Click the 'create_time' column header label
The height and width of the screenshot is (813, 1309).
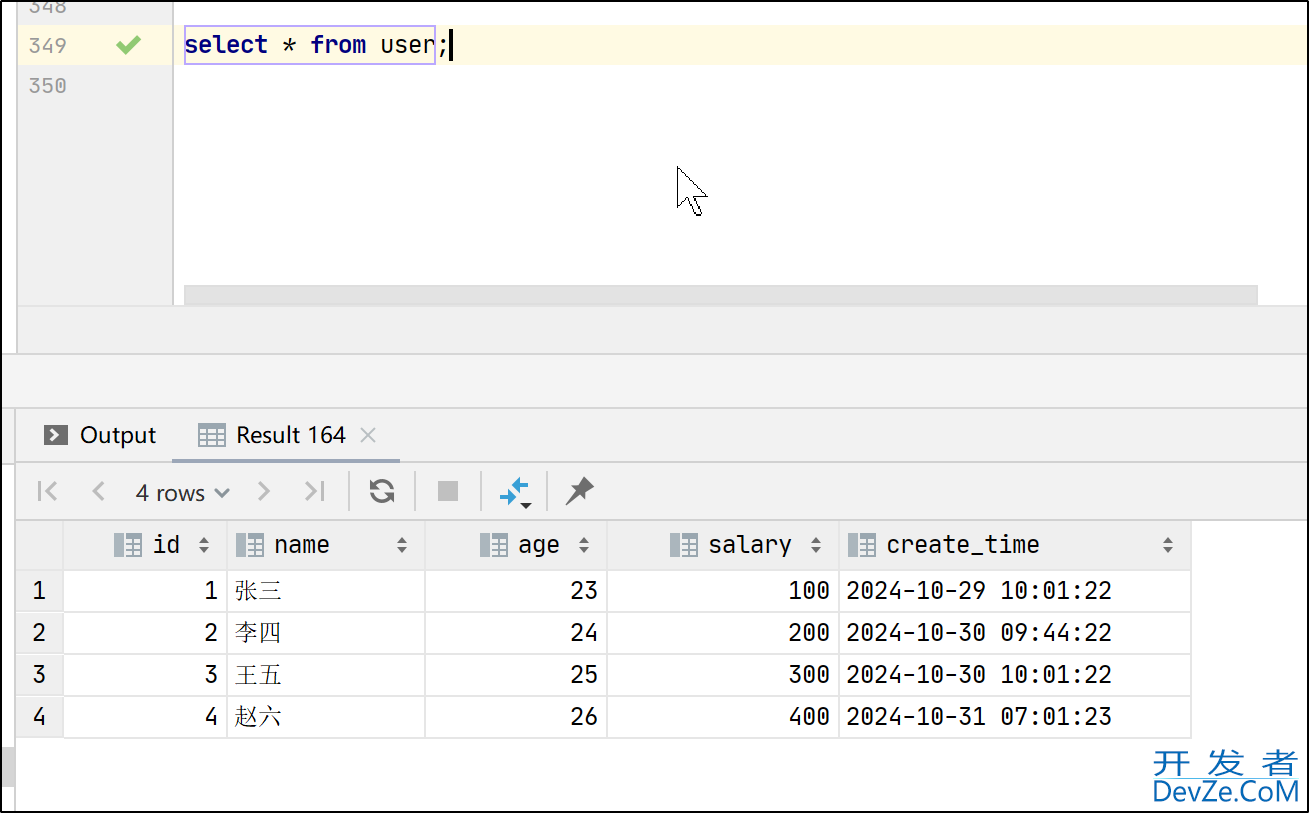[x=963, y=545]
